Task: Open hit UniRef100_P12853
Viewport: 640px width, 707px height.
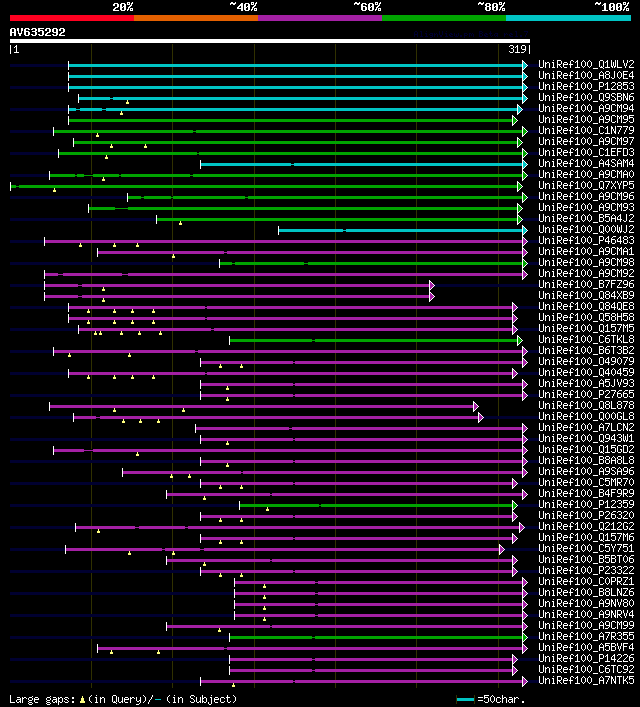Action: 586,87
